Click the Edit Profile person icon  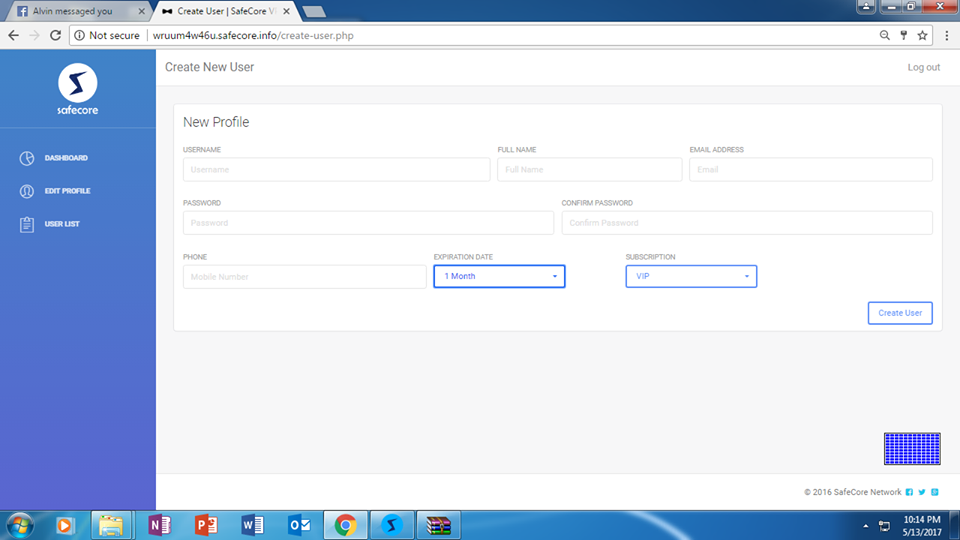click(x=27, y=191)
